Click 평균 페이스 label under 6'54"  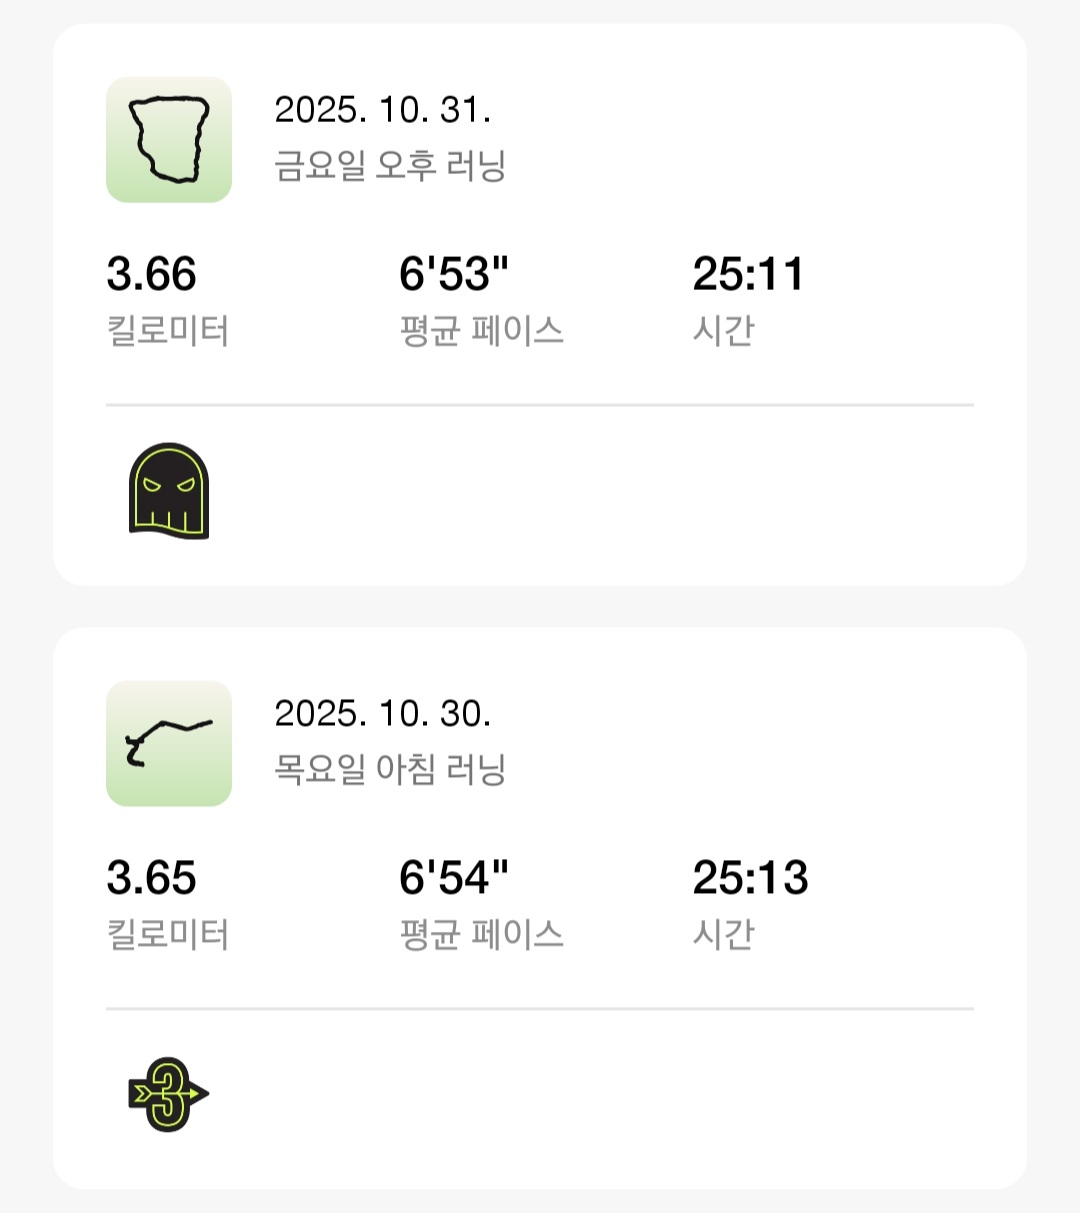pyautogui.click(x=482, y=935)
